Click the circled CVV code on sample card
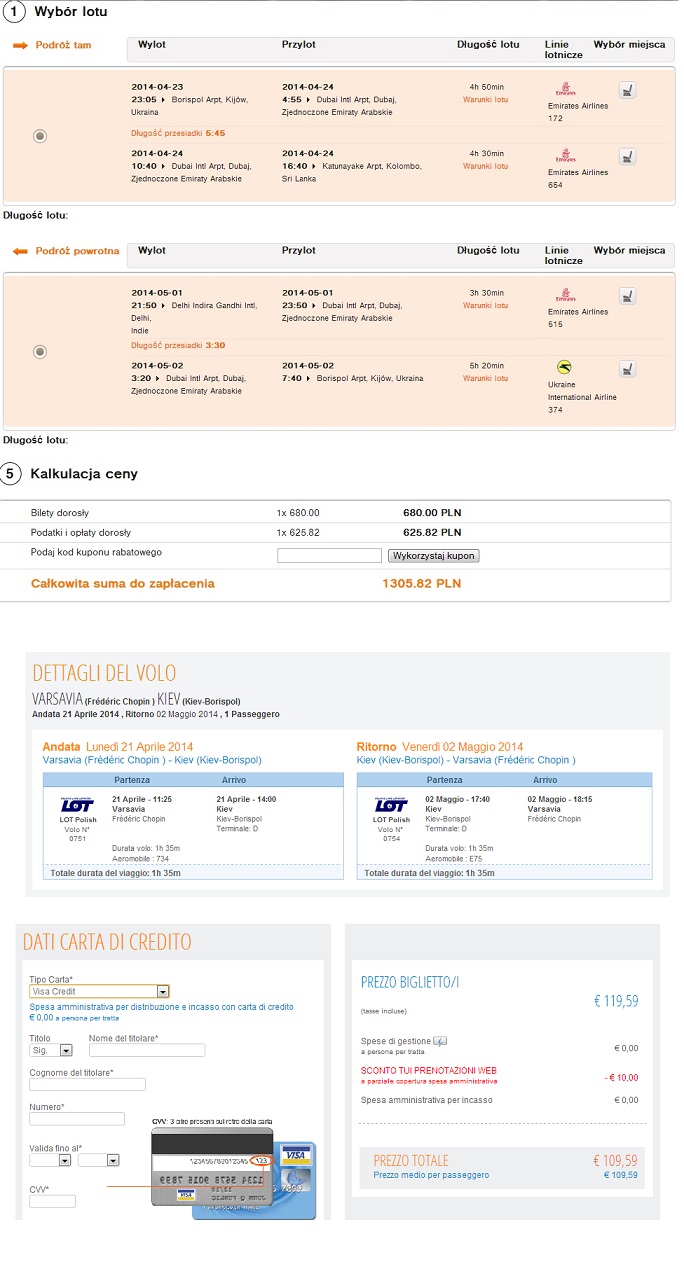 (x=261, y=1160)
